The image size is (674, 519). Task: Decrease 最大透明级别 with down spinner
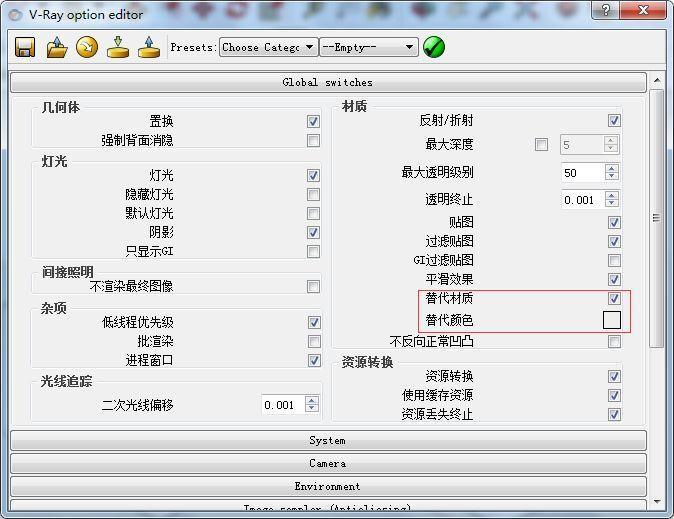point(612,177)
